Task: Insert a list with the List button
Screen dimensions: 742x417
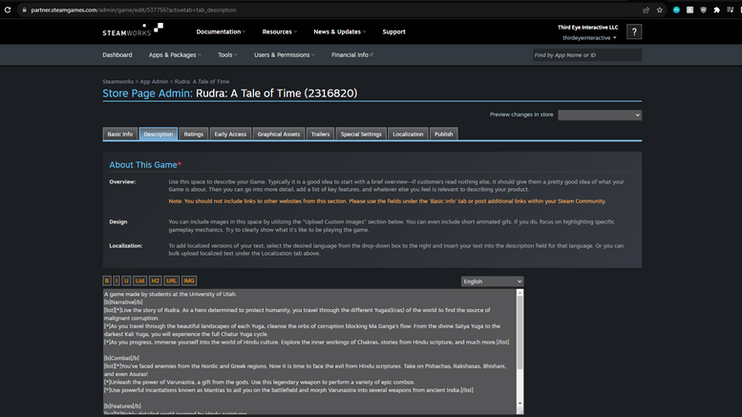Action: tap(140, 281)
